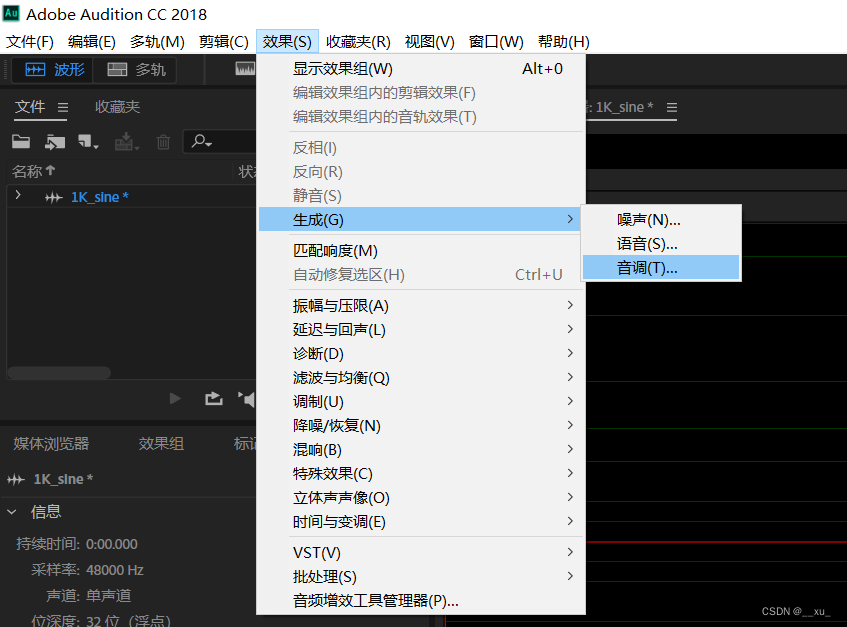847x627 pixels.
Task: Click the loop playback icon in Files panel
Action: click(x=214, y=399)
